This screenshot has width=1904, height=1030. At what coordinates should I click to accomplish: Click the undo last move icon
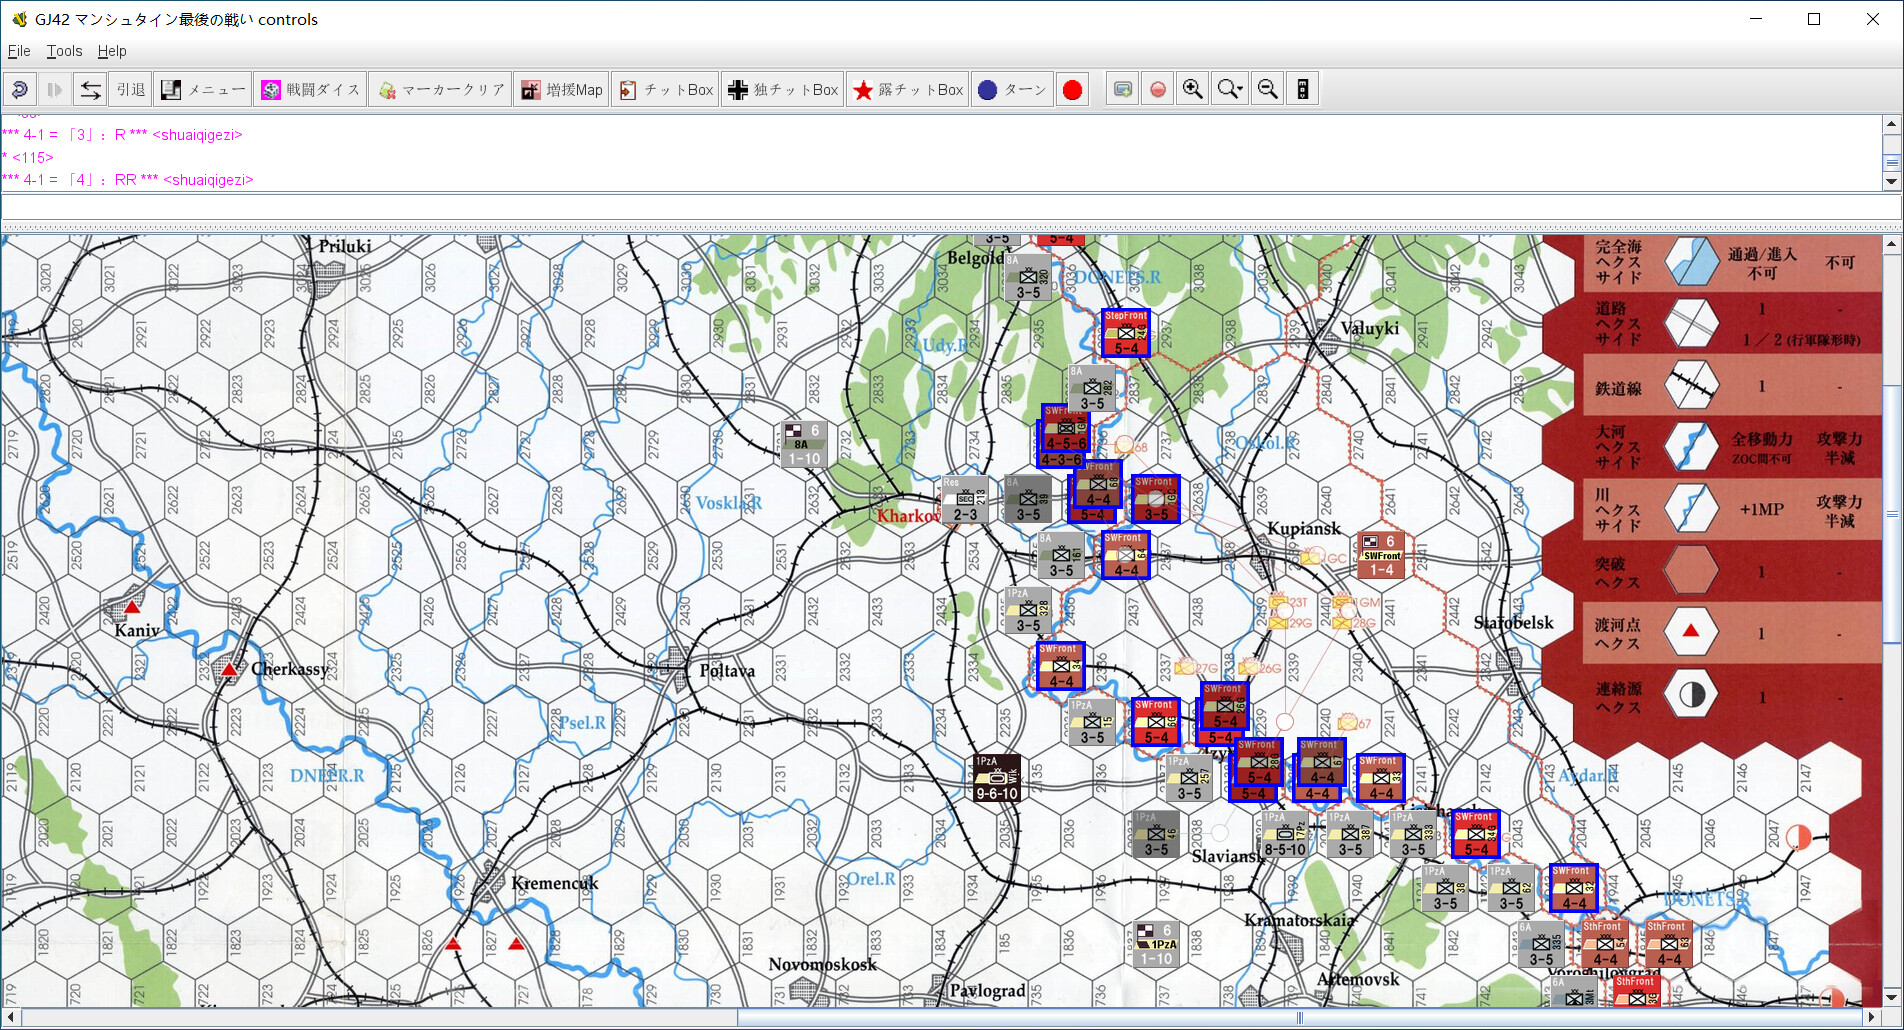pos(20,90)
